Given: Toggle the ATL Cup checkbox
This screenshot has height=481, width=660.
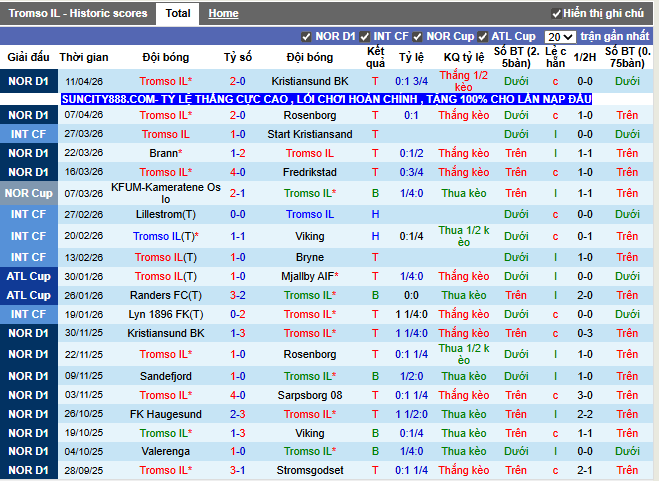Looking at the screenshot, I should [483, 37].
